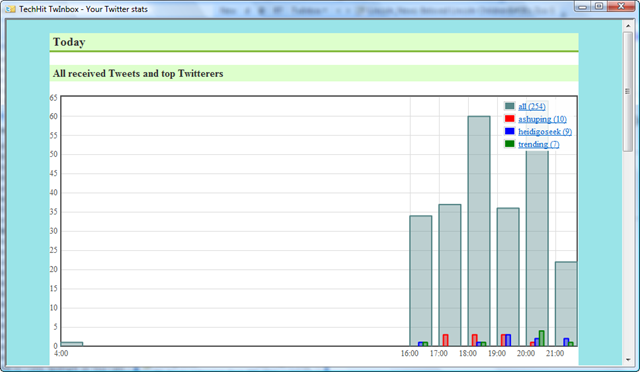Click the gray 'all' legend swatch
640x372 pixels.
point(509,106)
